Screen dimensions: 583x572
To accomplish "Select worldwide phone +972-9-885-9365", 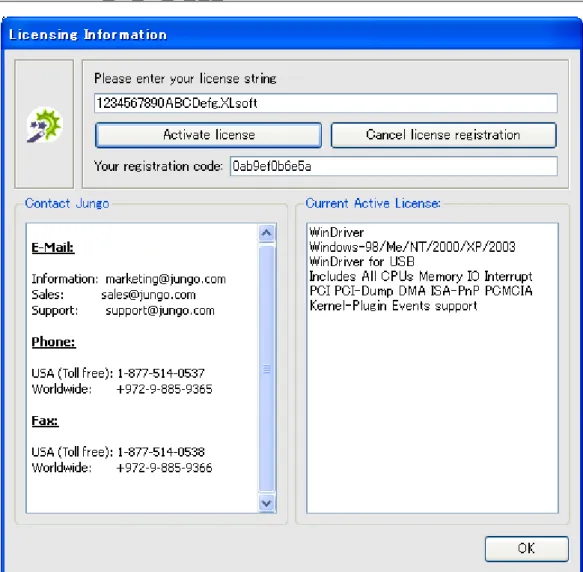I will [164, 389].
